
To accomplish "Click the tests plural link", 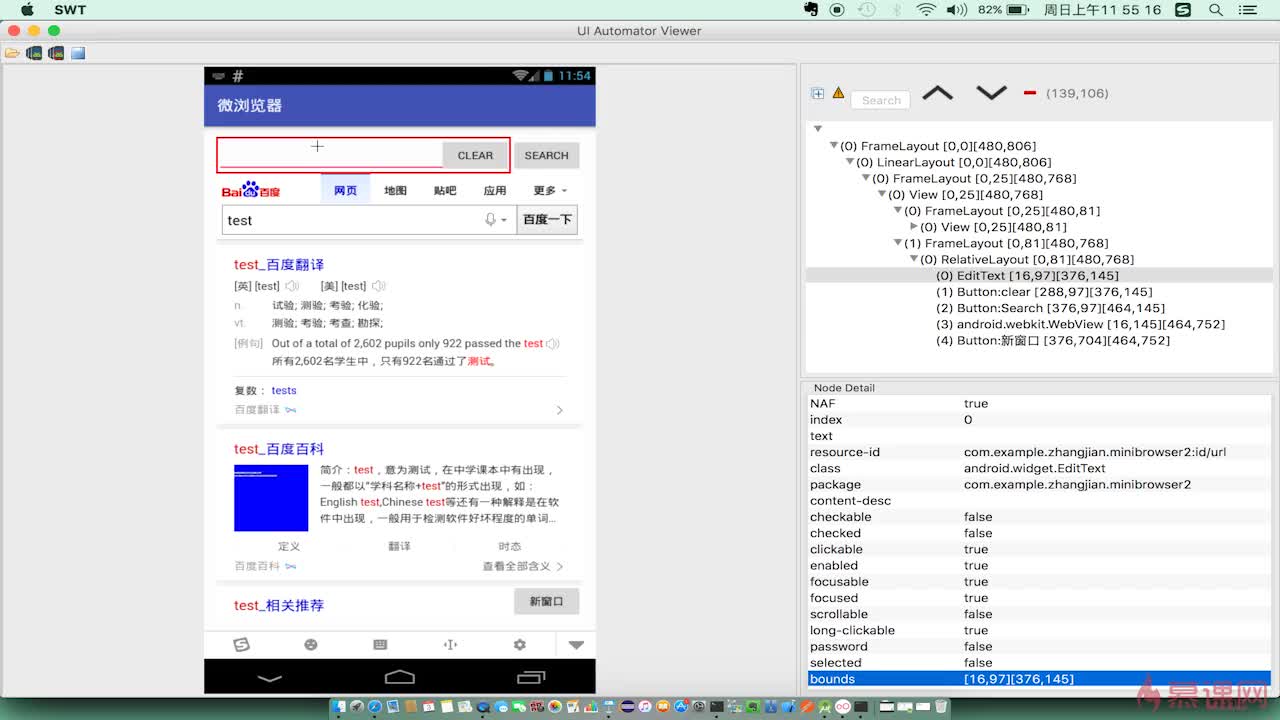I will (x=284, y=390).
